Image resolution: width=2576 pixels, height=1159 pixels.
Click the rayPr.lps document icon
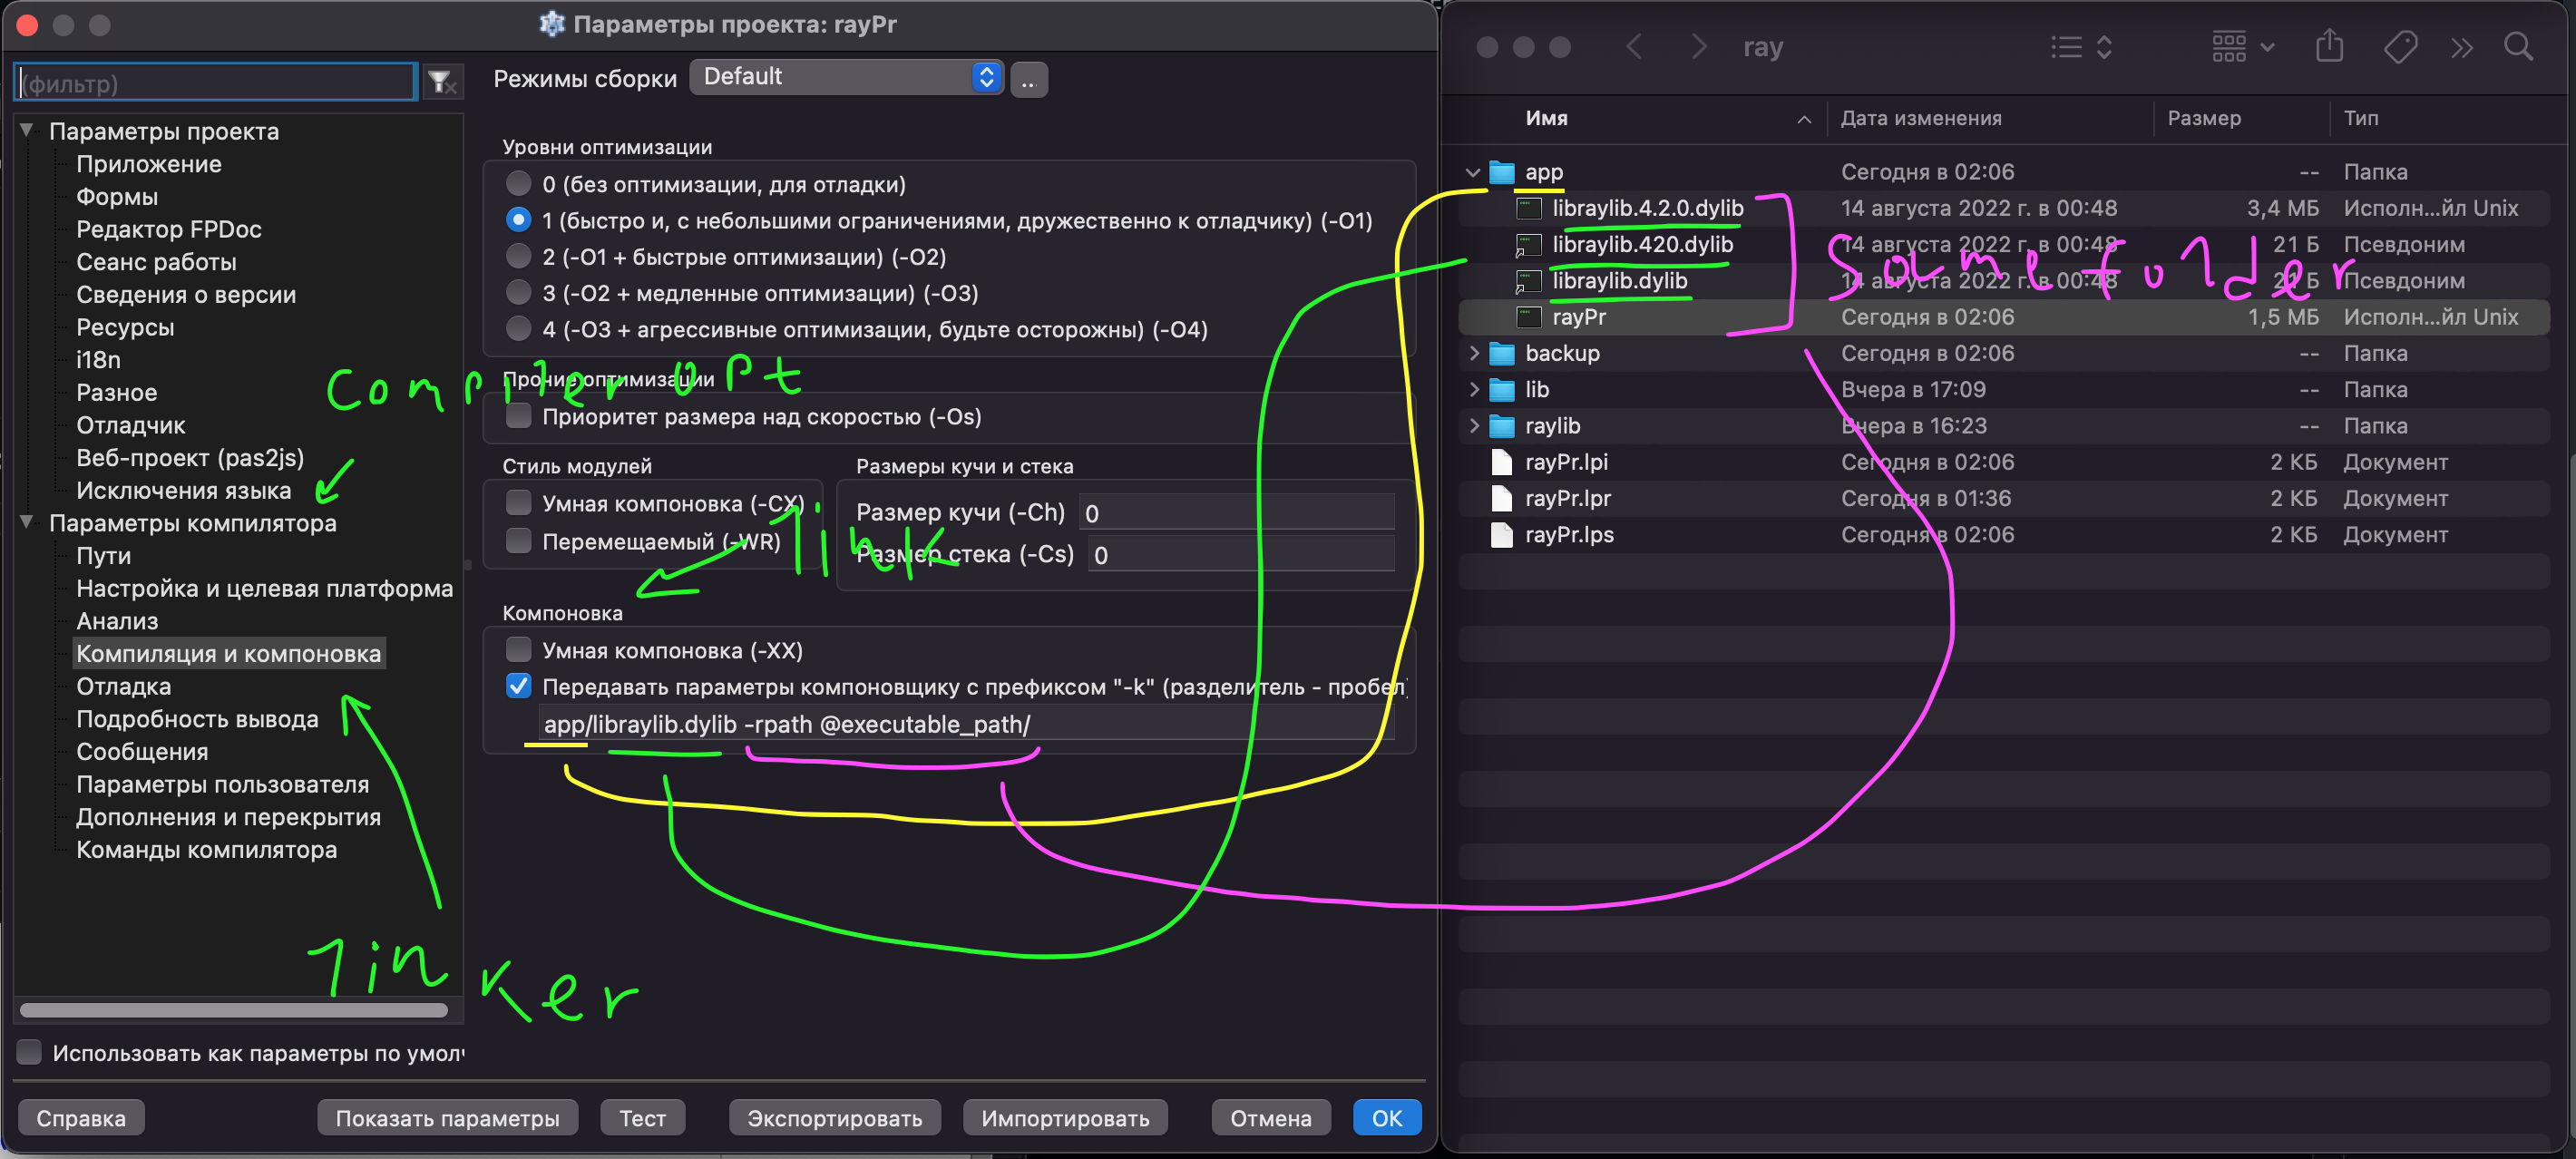pos(1502,535)
